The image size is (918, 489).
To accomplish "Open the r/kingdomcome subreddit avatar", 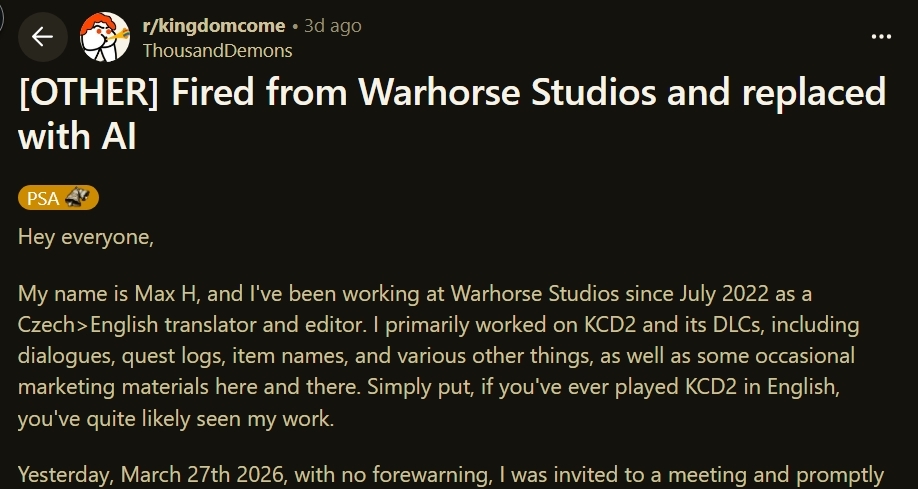I will [x=105, y=37].
